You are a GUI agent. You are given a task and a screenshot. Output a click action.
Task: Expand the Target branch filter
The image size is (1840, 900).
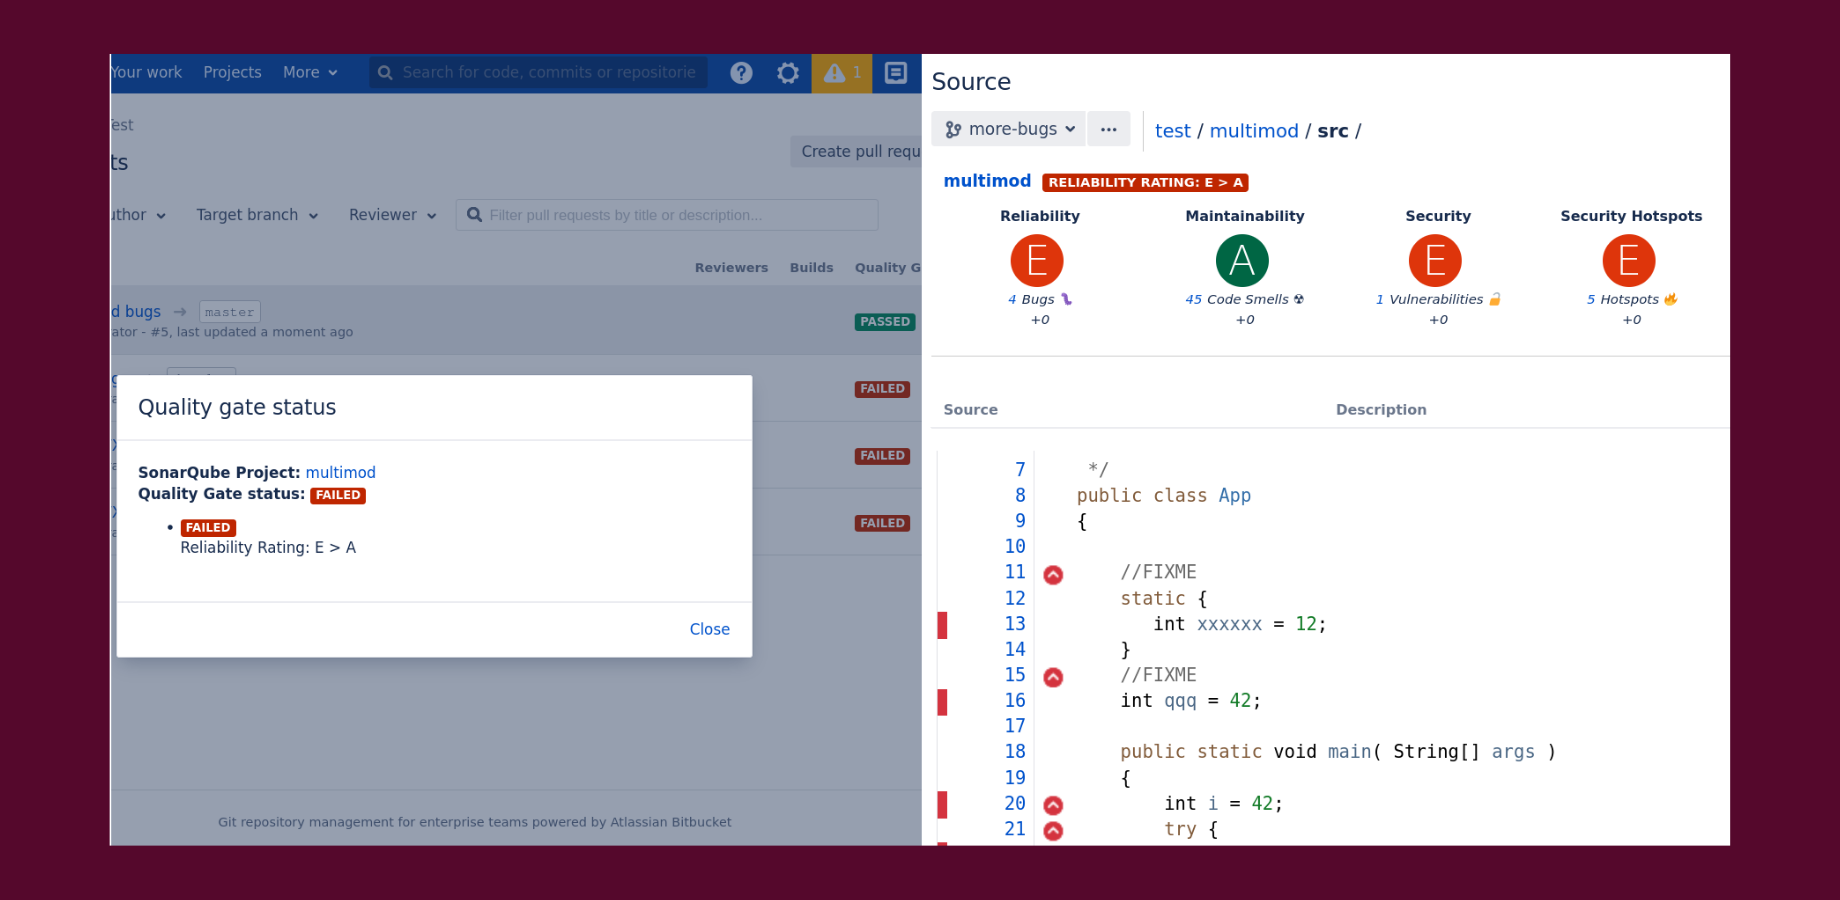coord(257,215)
